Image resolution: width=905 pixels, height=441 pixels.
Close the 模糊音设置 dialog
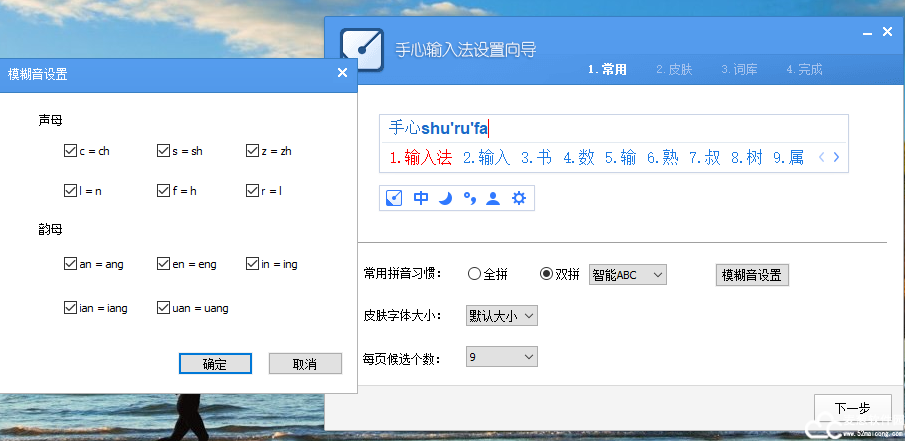(342, 73)
